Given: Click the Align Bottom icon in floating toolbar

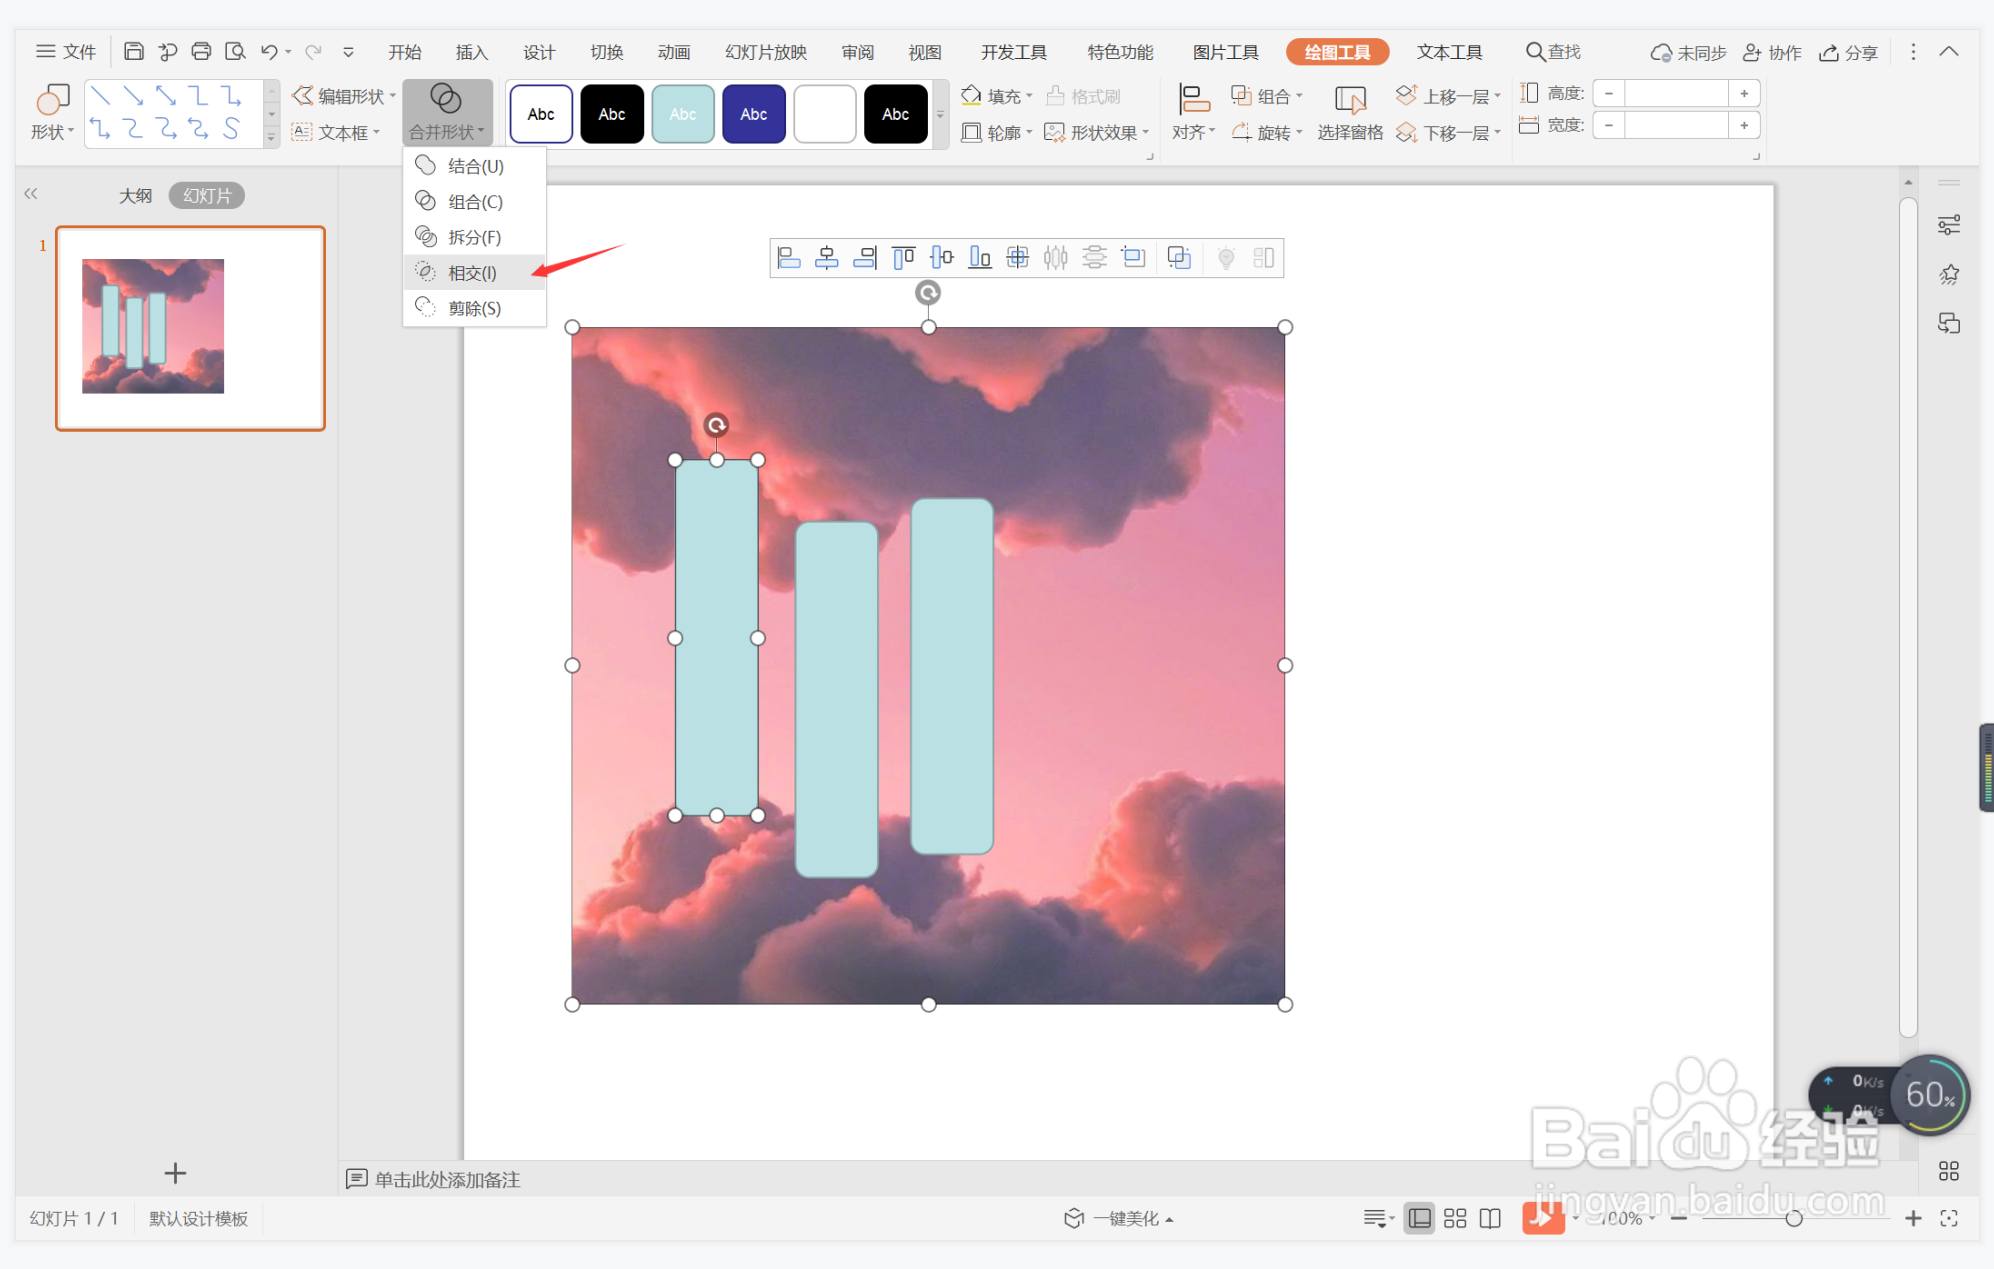Looking at the screenshot, I should [x=980, y=258].
